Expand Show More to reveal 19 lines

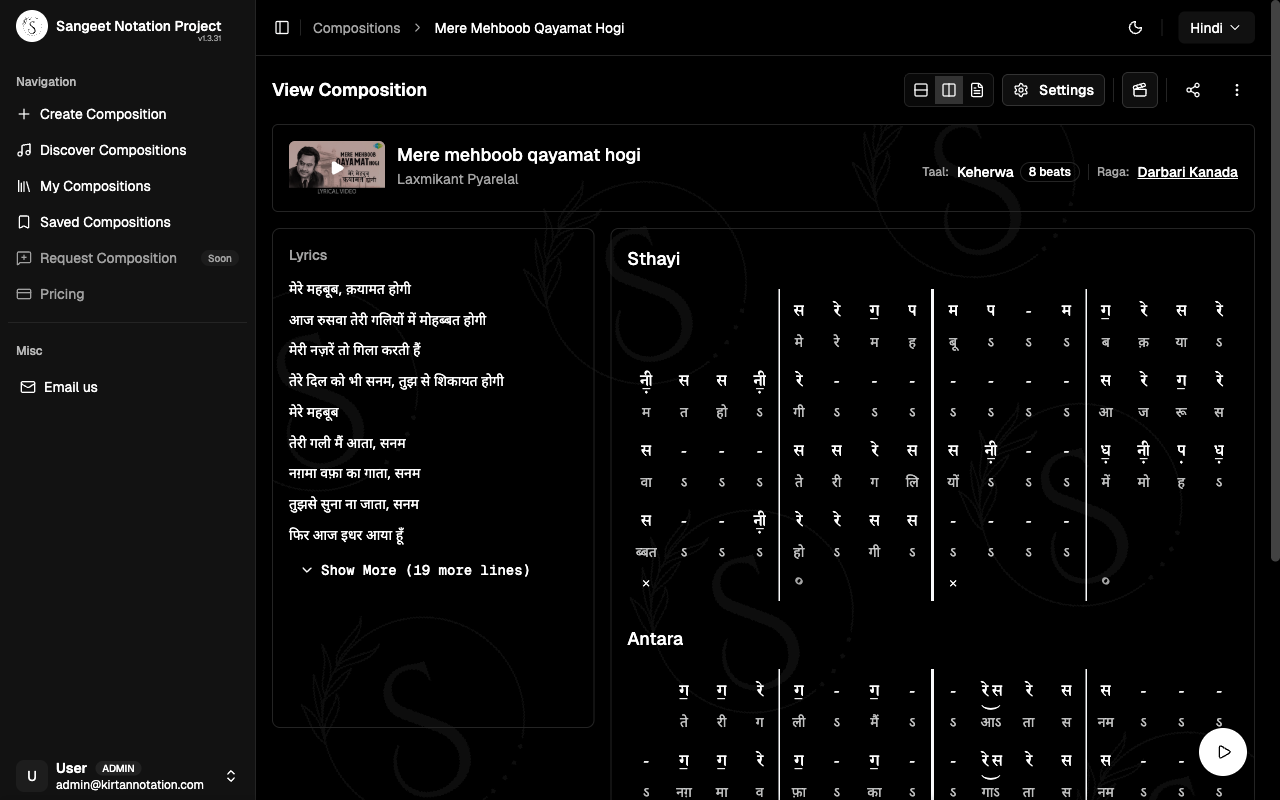(416, 570)
